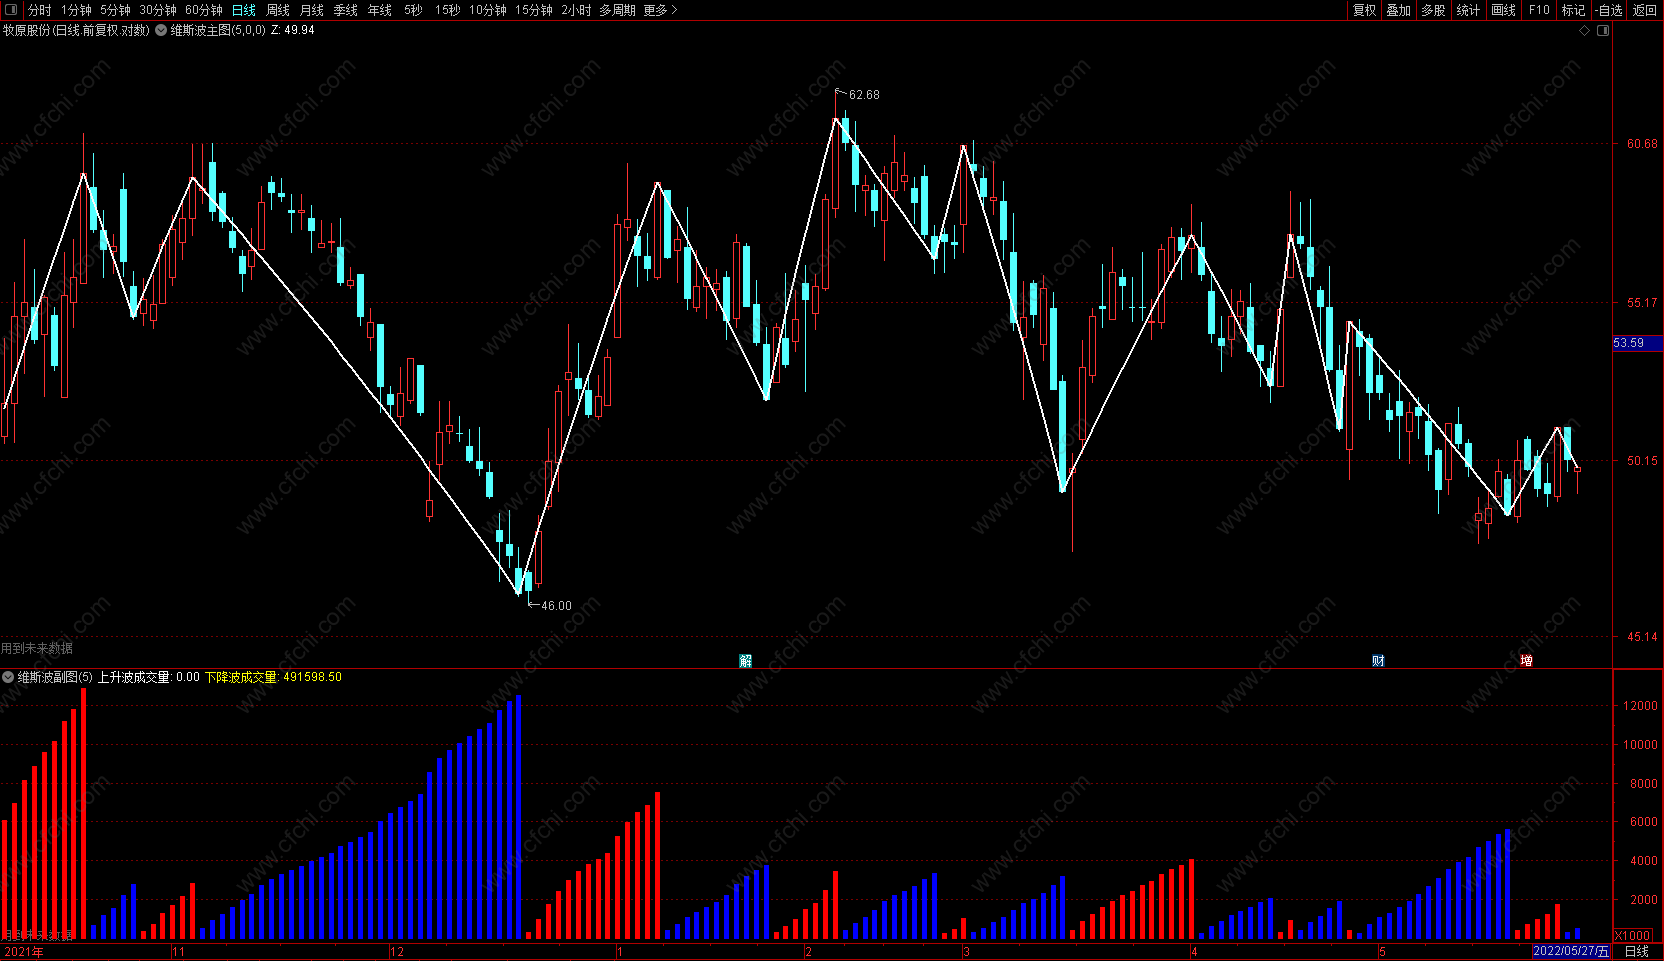This screenshot has height=961, width=1664.
Task: Expand the 维斯波副图 indicator dropdown arrow
Action: click(x=8, y=677)
